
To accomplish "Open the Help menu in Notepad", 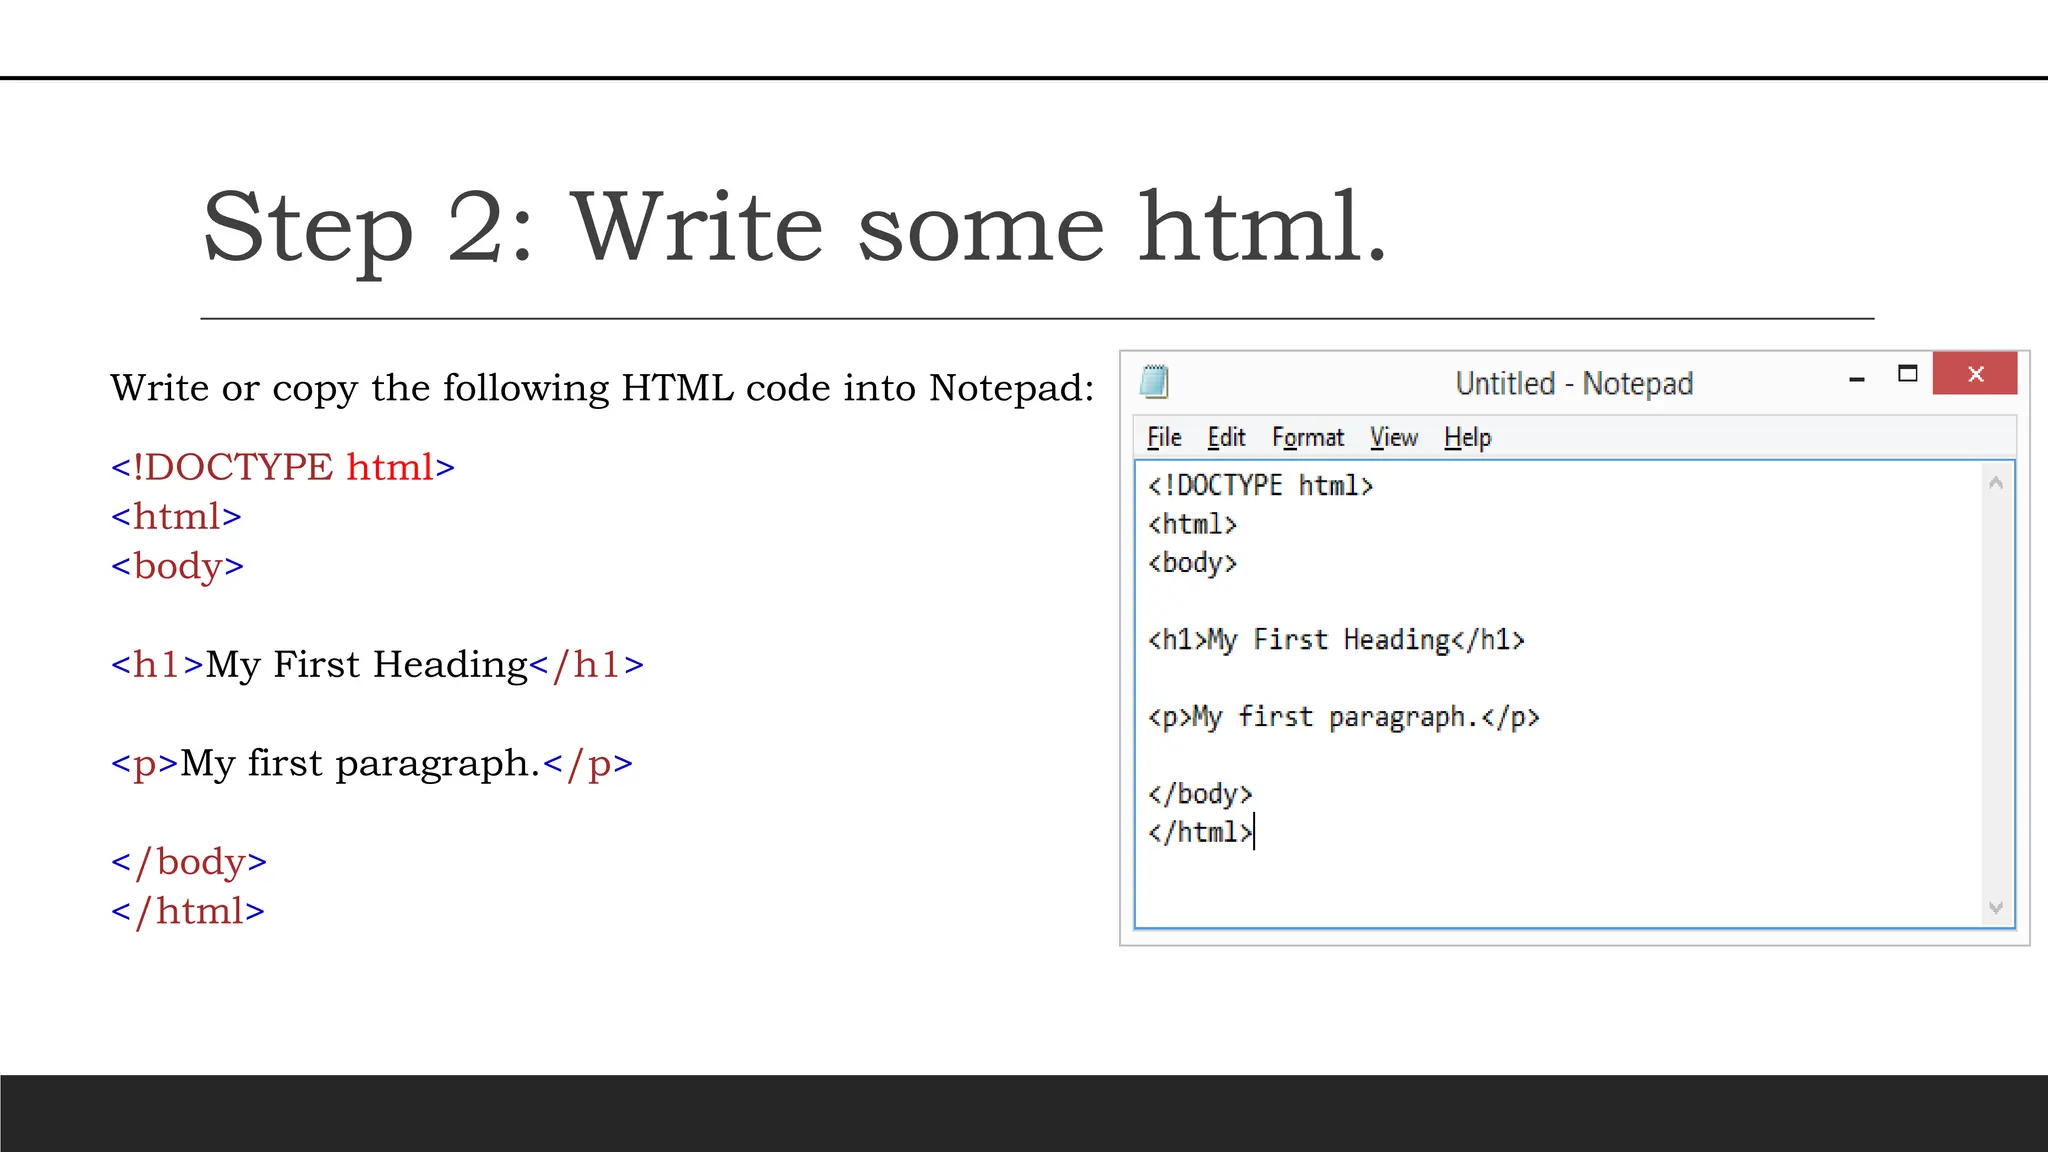I will pos(1467,438).
